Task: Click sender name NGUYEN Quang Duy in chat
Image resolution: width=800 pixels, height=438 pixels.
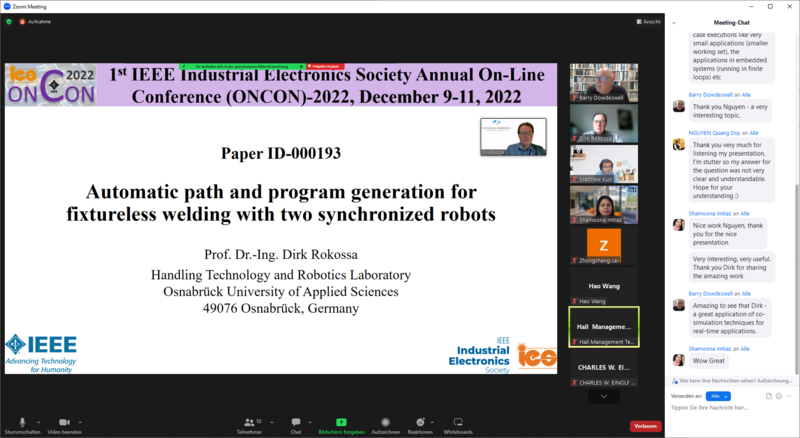Action: pos(714,133)
